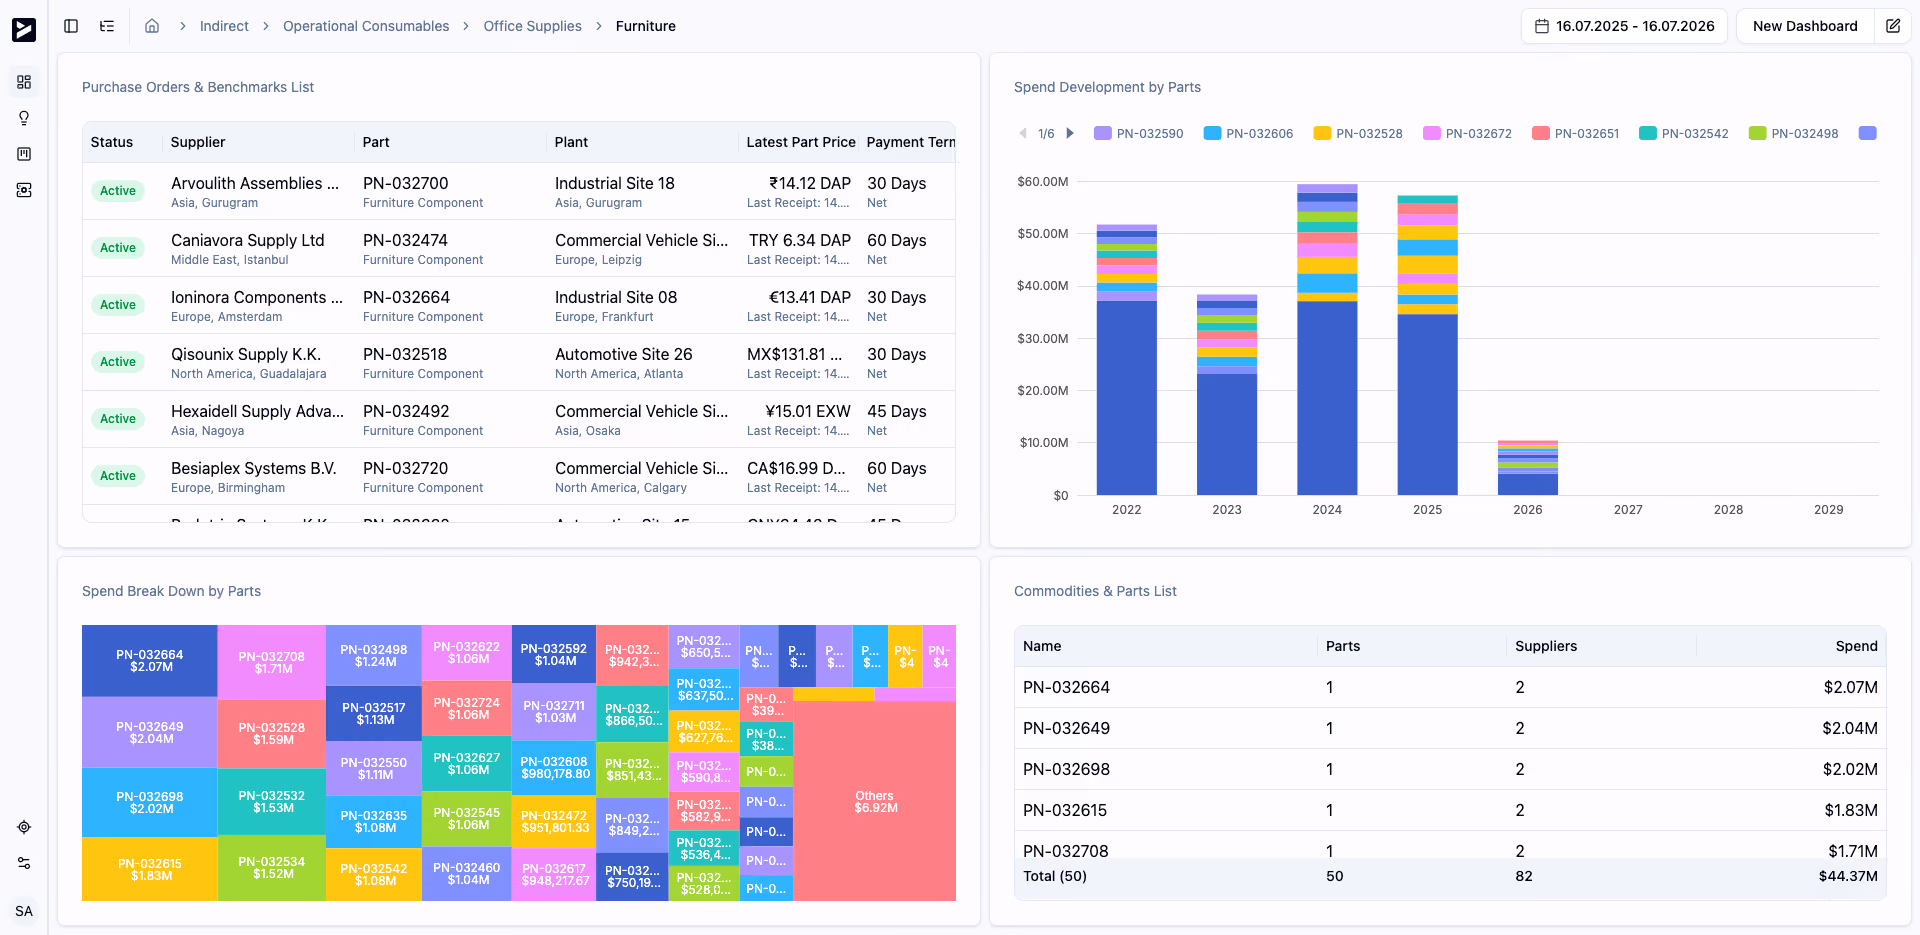
Task: Select PN-032517 treemap tile
Action: tap(374, 713)
